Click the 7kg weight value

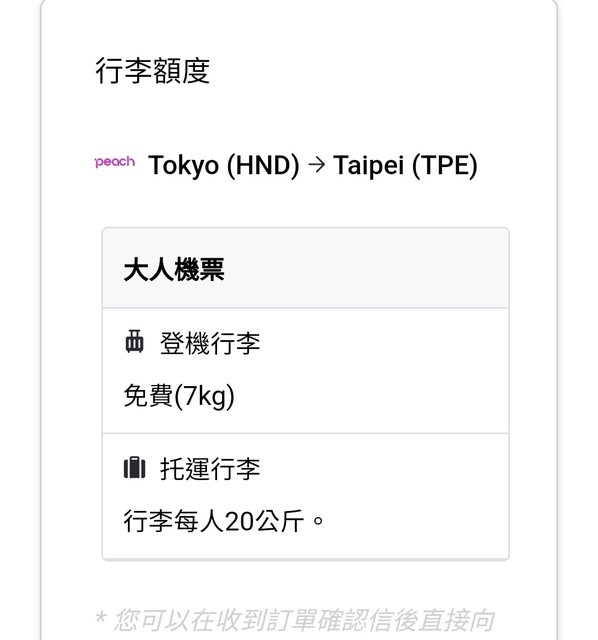[205, 396]
